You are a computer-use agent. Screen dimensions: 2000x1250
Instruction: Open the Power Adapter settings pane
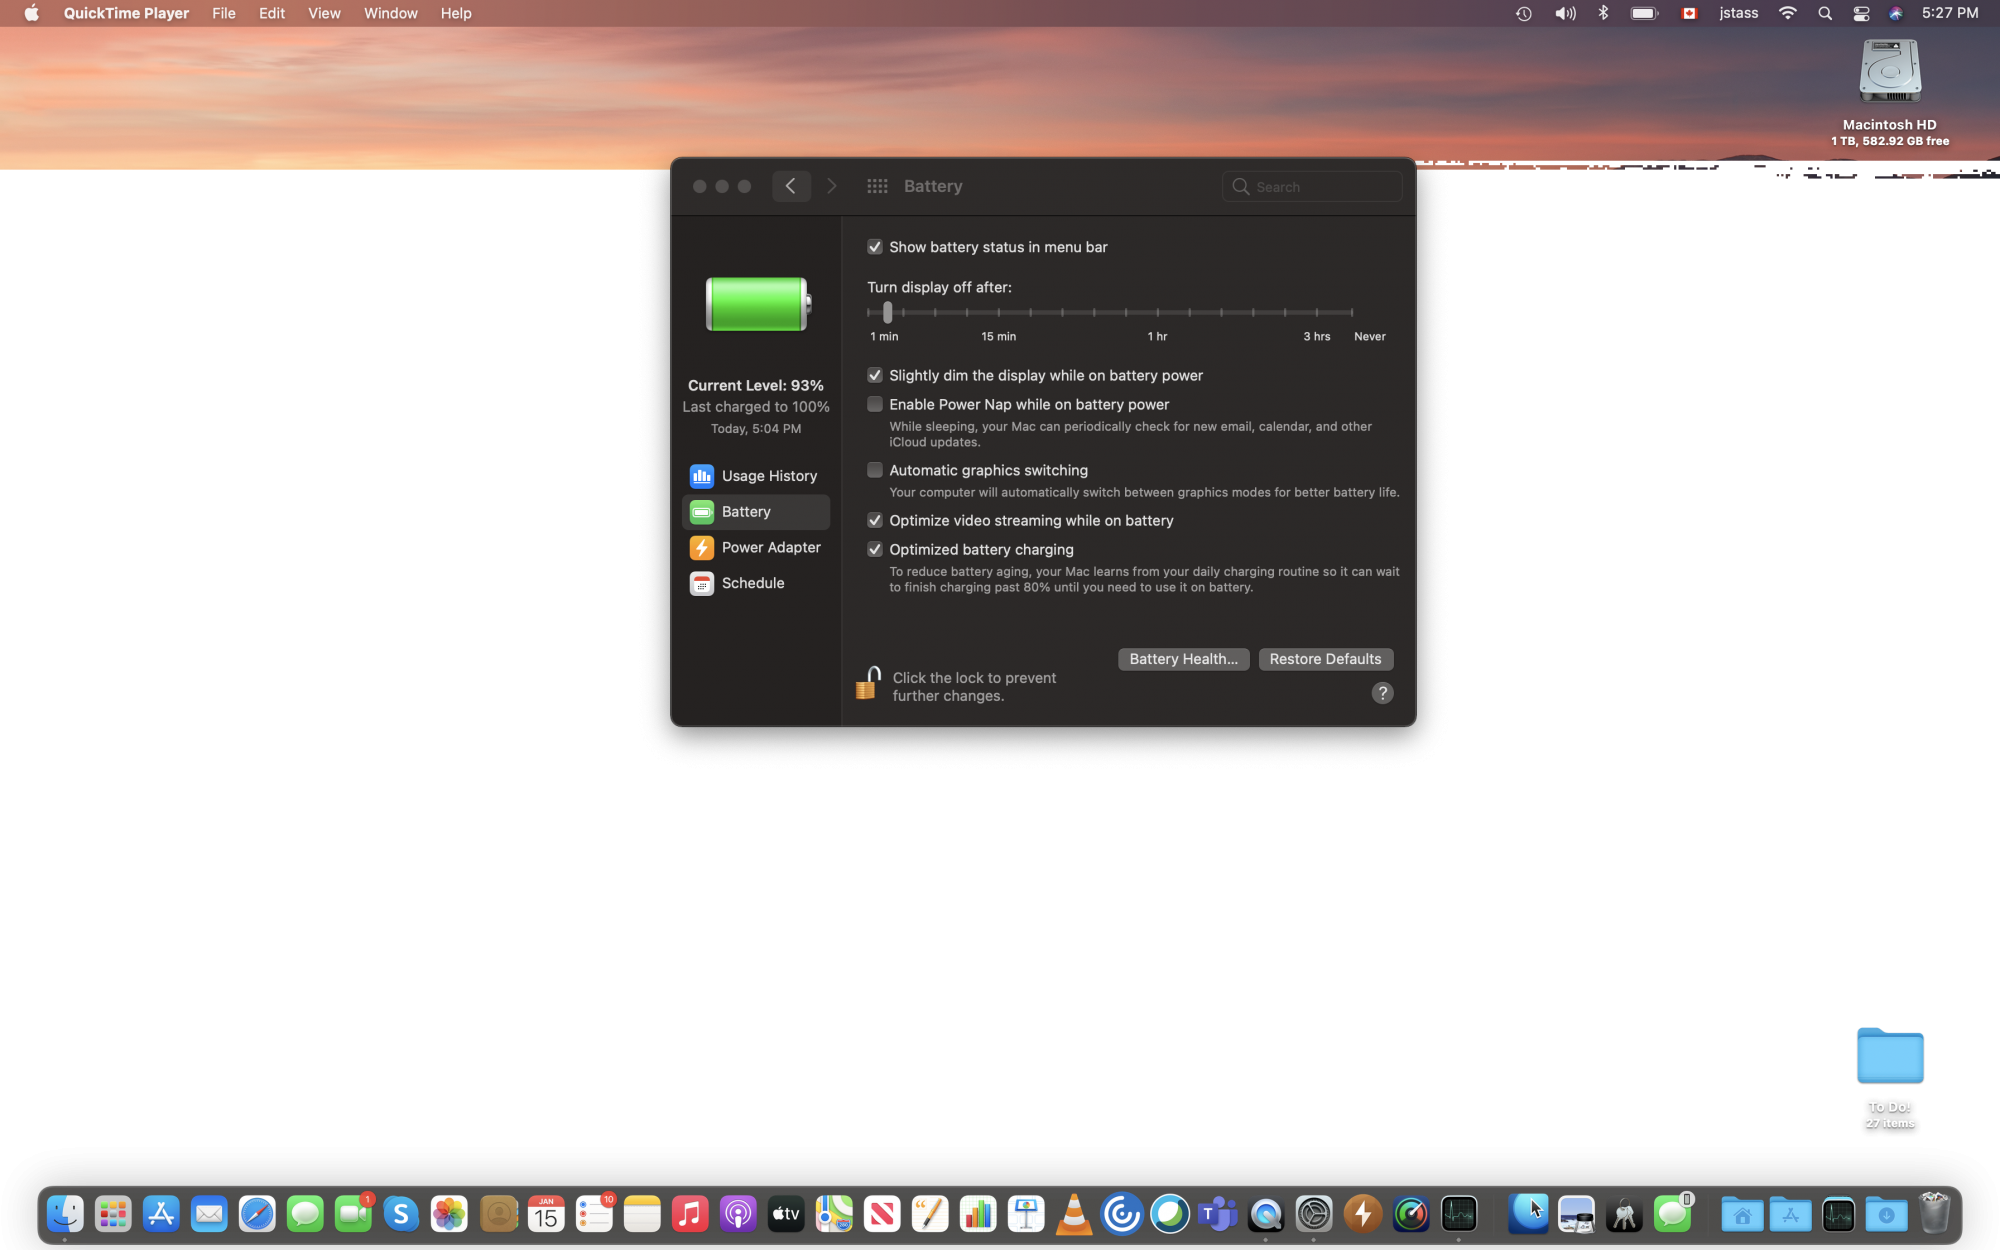(771, 547)
